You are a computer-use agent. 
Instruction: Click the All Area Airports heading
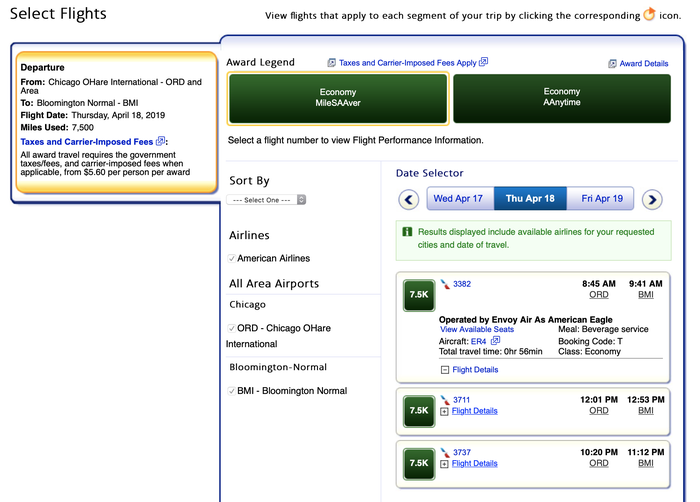pyautogui.click(x=274, y=284)
